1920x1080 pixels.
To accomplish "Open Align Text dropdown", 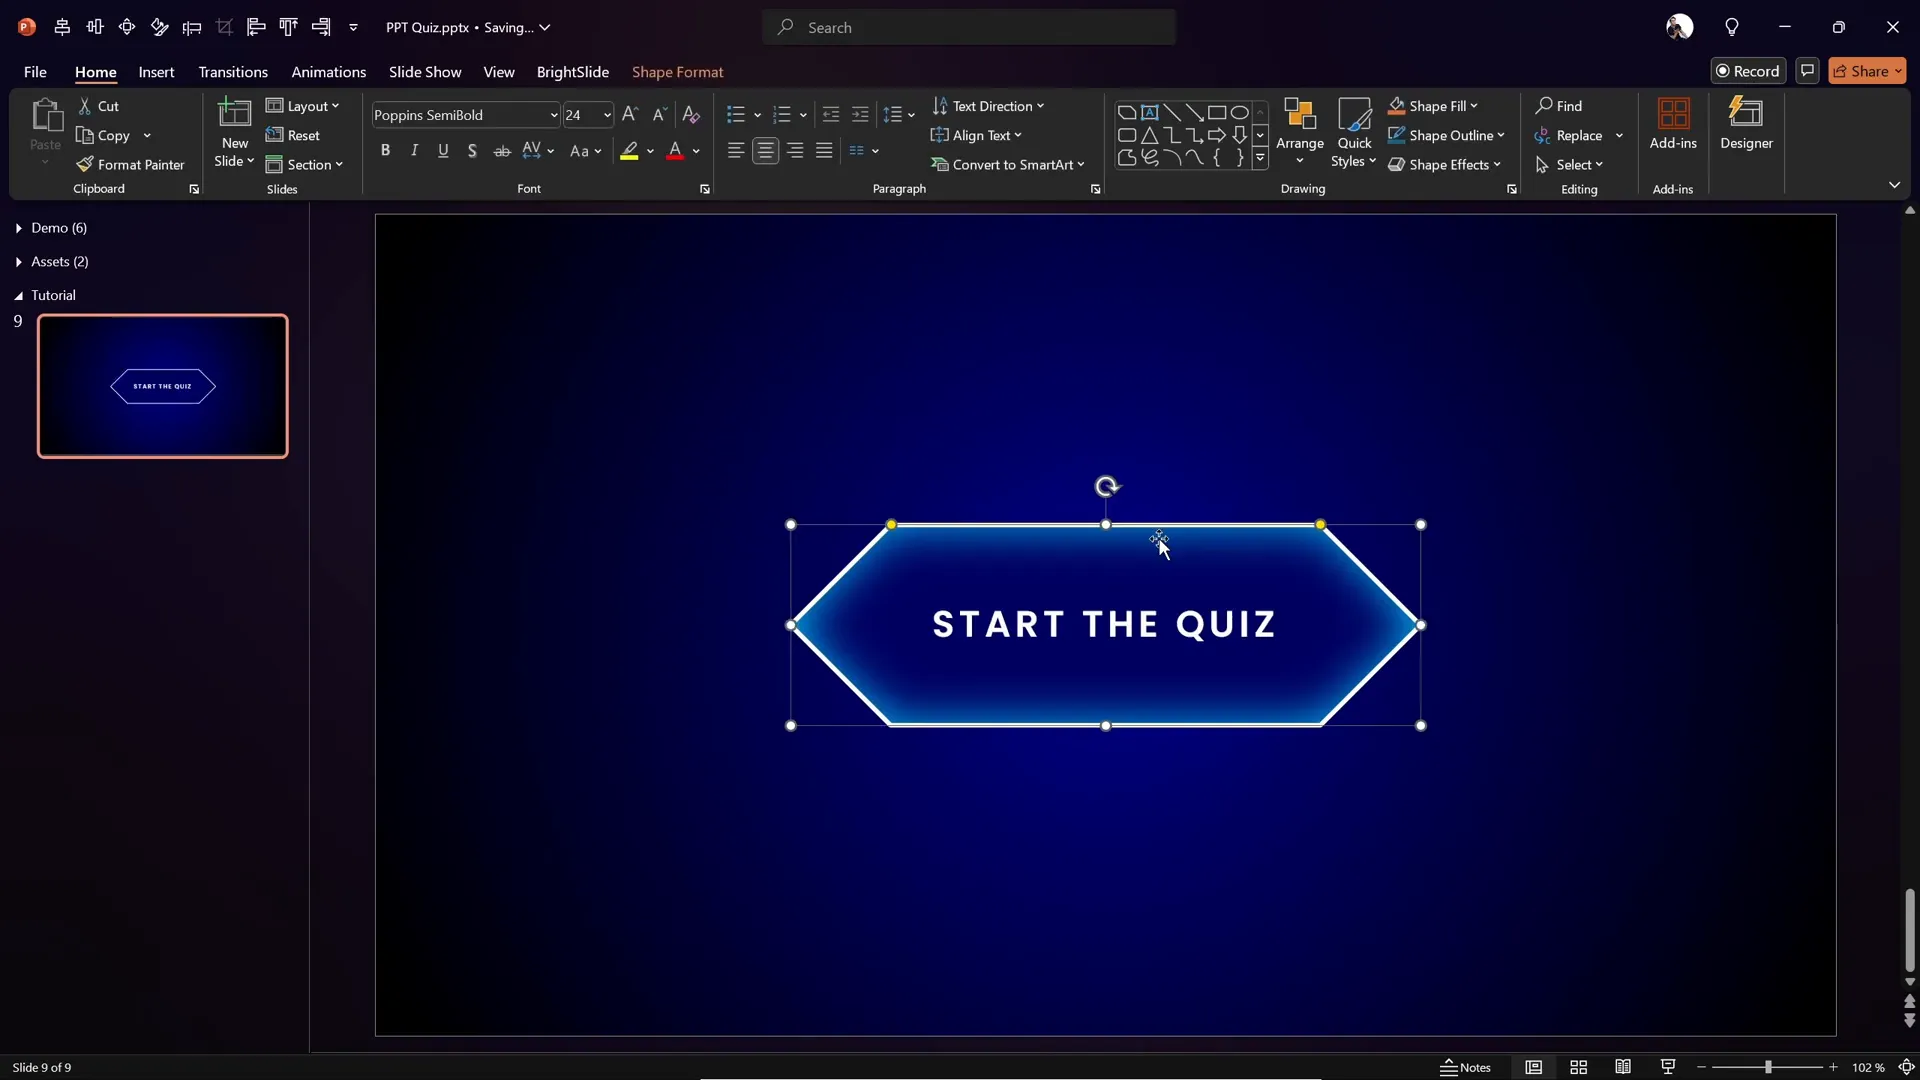I will click(977, 135).
